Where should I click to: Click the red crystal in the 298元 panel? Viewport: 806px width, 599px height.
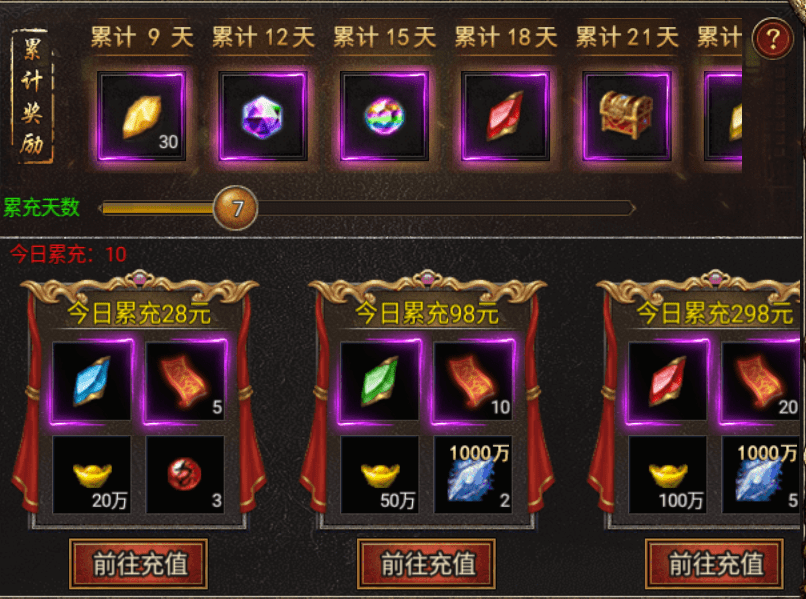pos(667,382)
